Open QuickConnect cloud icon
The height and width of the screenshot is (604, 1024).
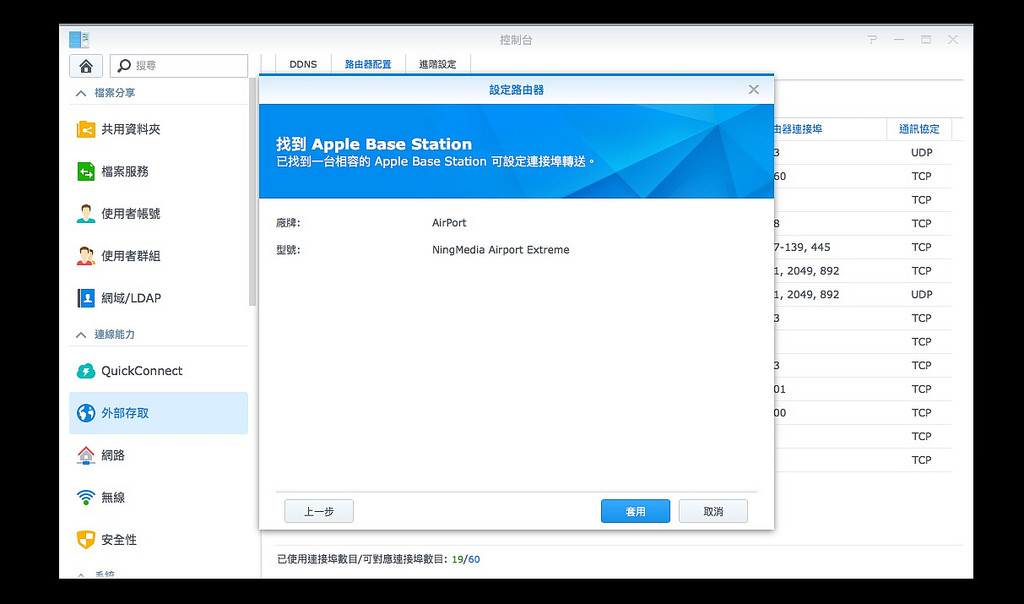click(x=86, y=371)
